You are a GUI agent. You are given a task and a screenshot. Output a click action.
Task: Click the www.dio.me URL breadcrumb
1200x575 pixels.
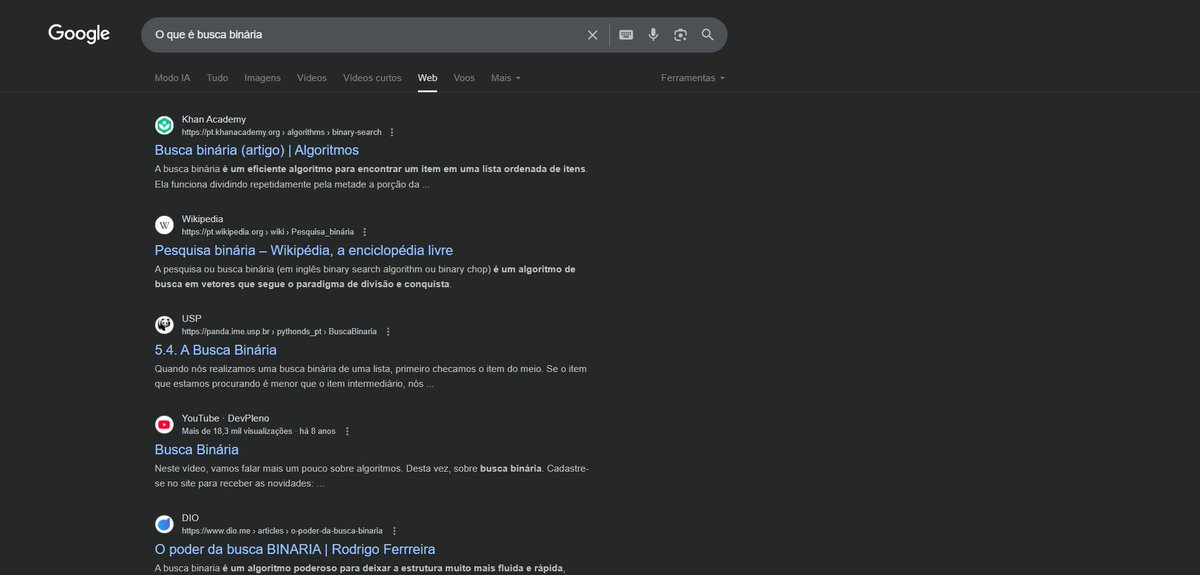[x=283, y=531]
